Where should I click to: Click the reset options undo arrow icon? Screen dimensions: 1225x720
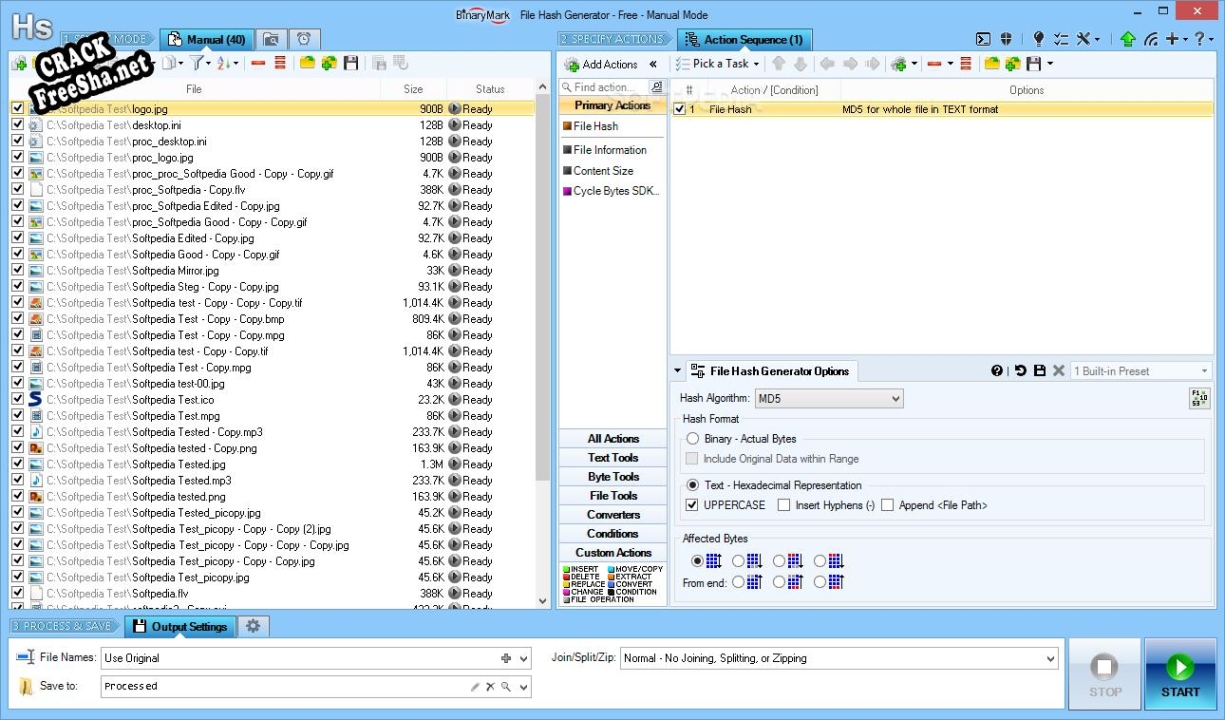1020,371
